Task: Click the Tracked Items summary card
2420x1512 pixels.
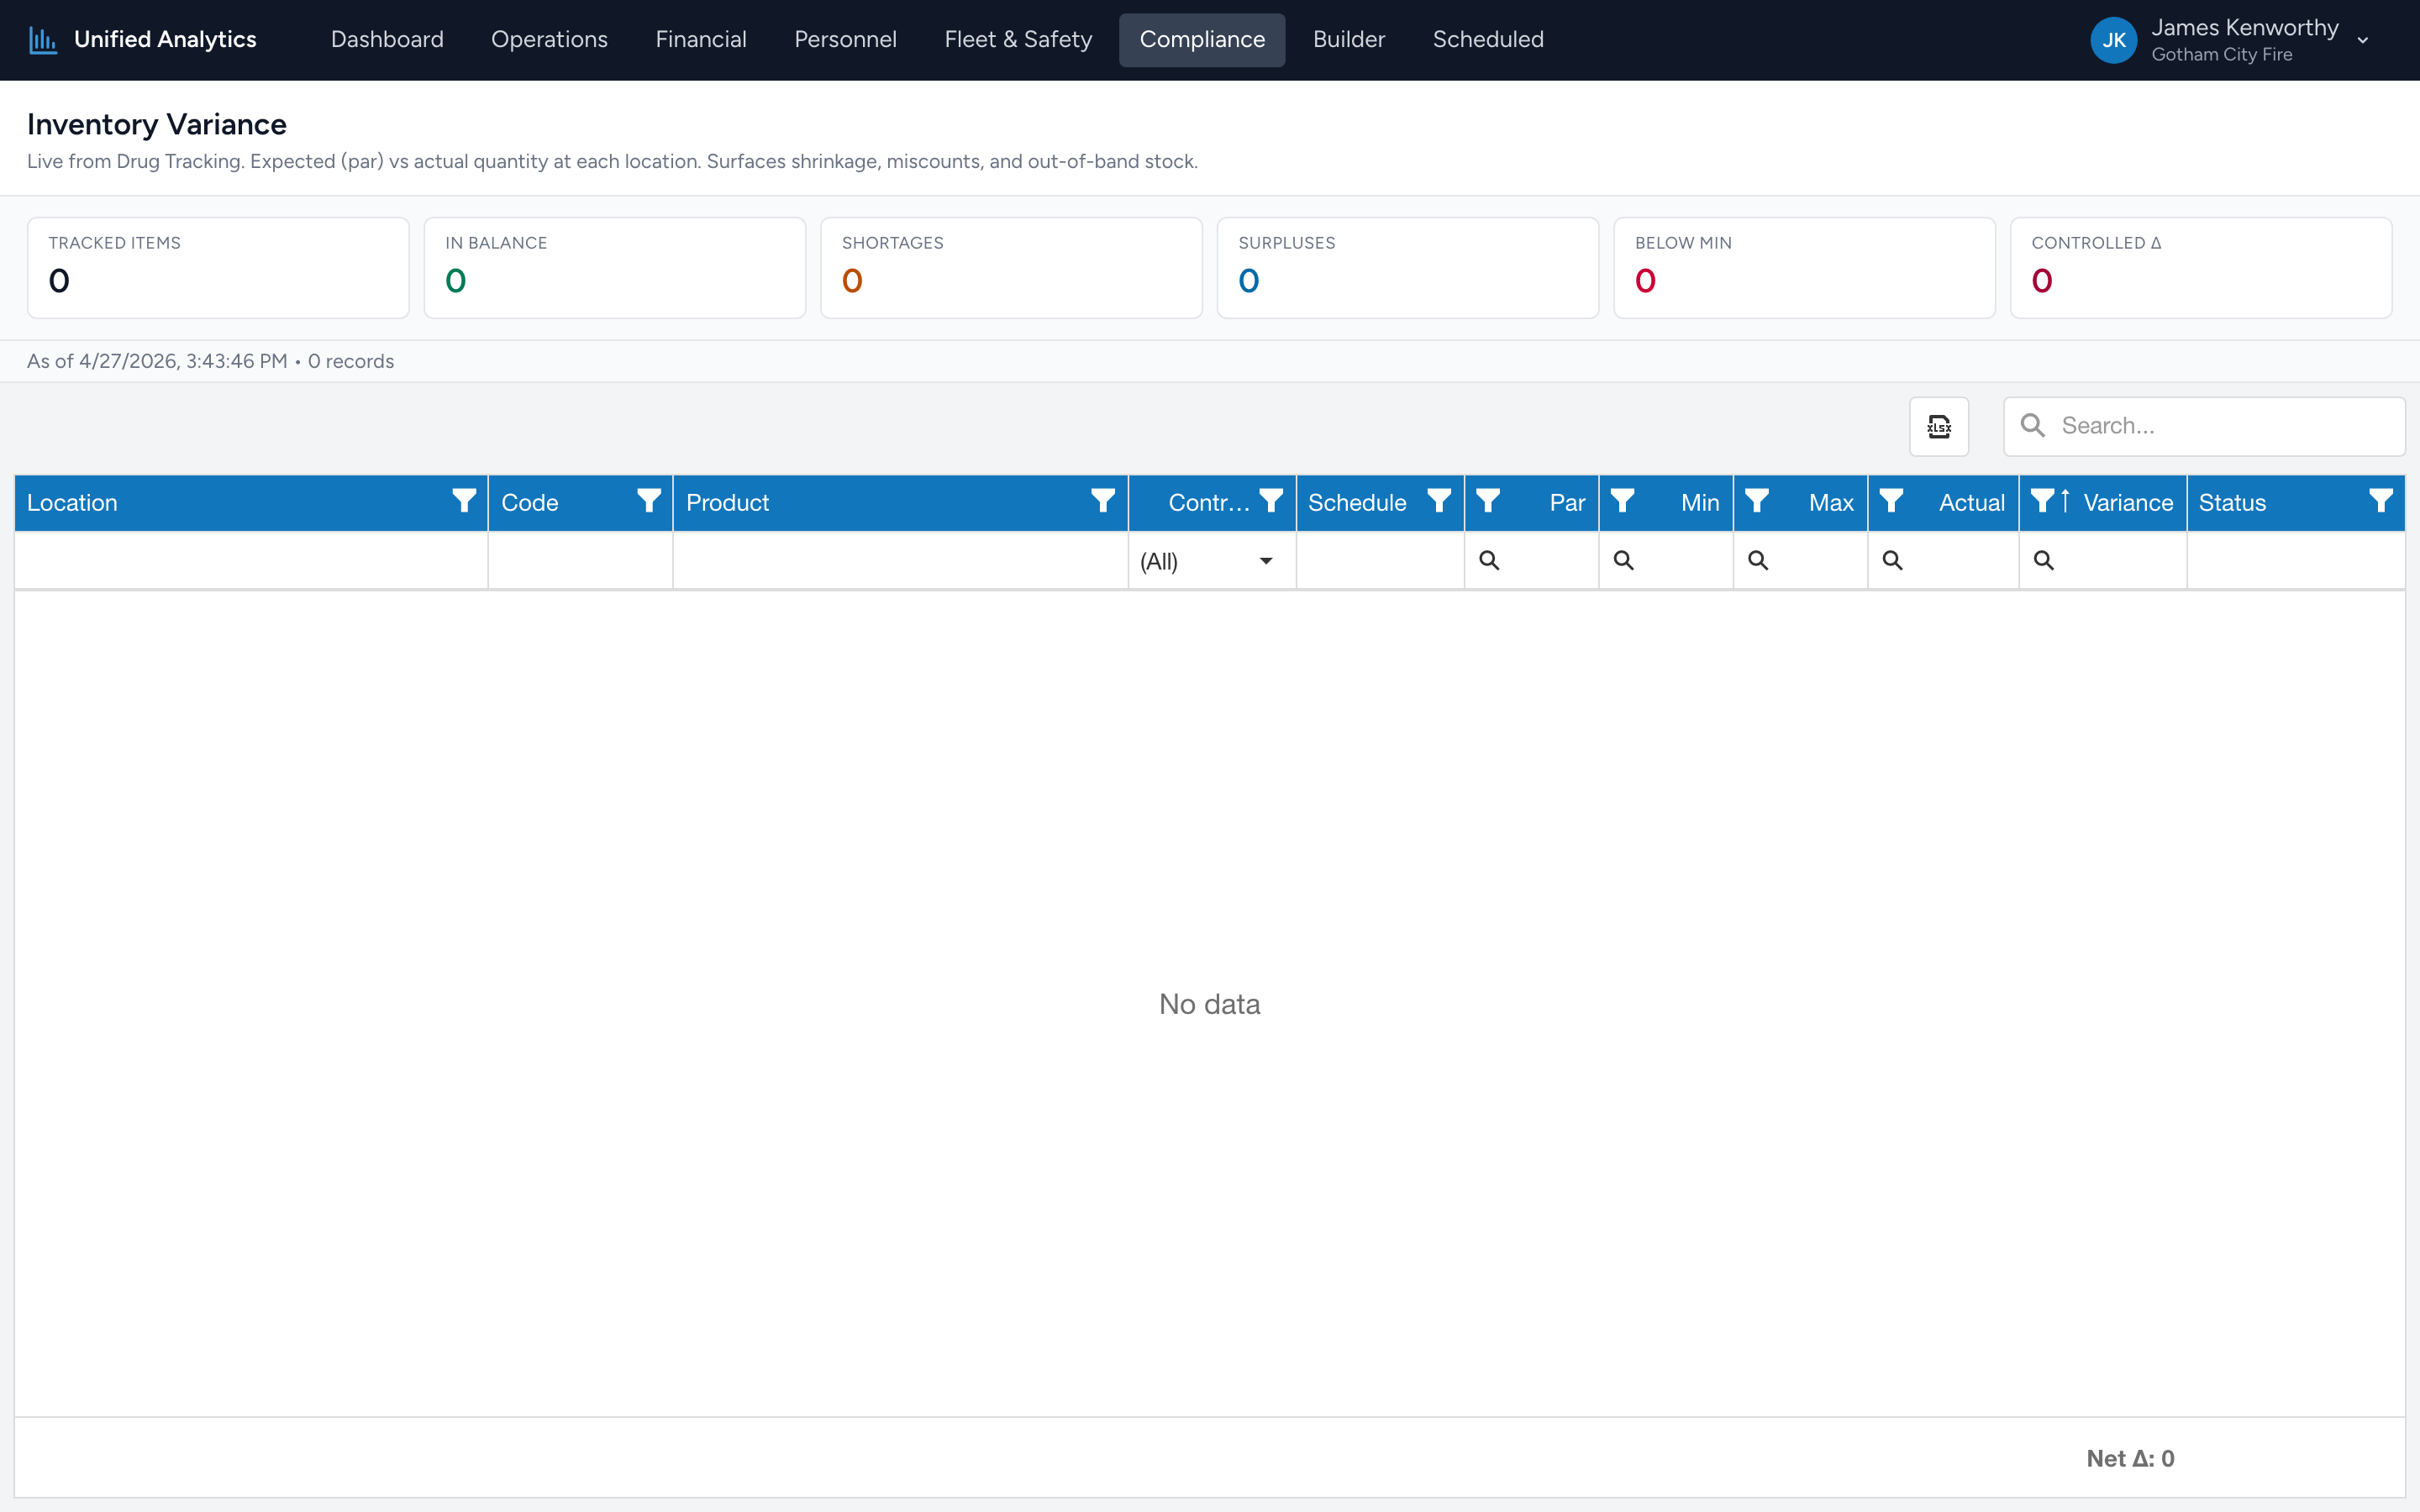Action: coord(218,268)
